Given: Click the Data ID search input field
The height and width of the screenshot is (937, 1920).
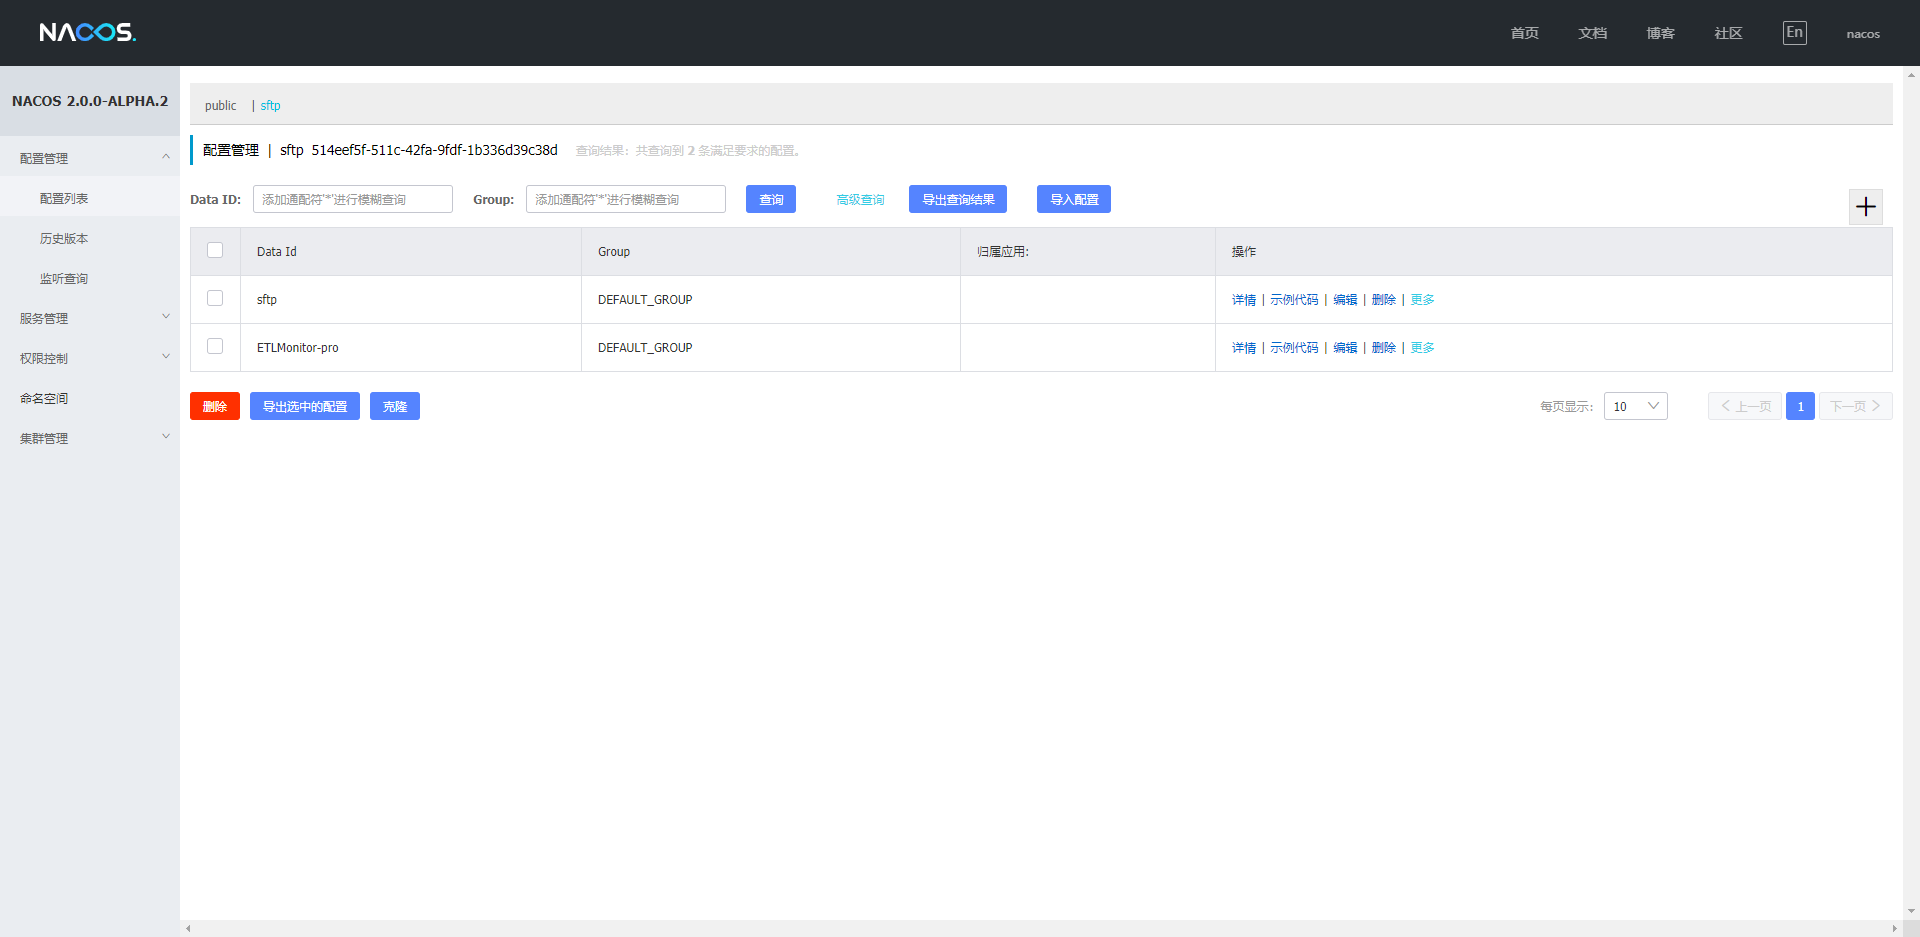Looking at the screenshot, I should click(x=352, y=199).
